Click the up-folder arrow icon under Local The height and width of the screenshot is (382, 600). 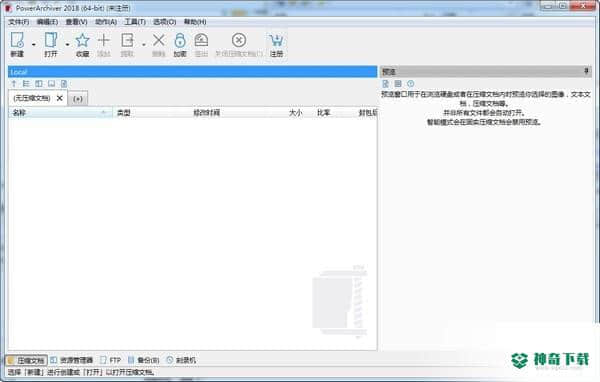click(14, 83)
